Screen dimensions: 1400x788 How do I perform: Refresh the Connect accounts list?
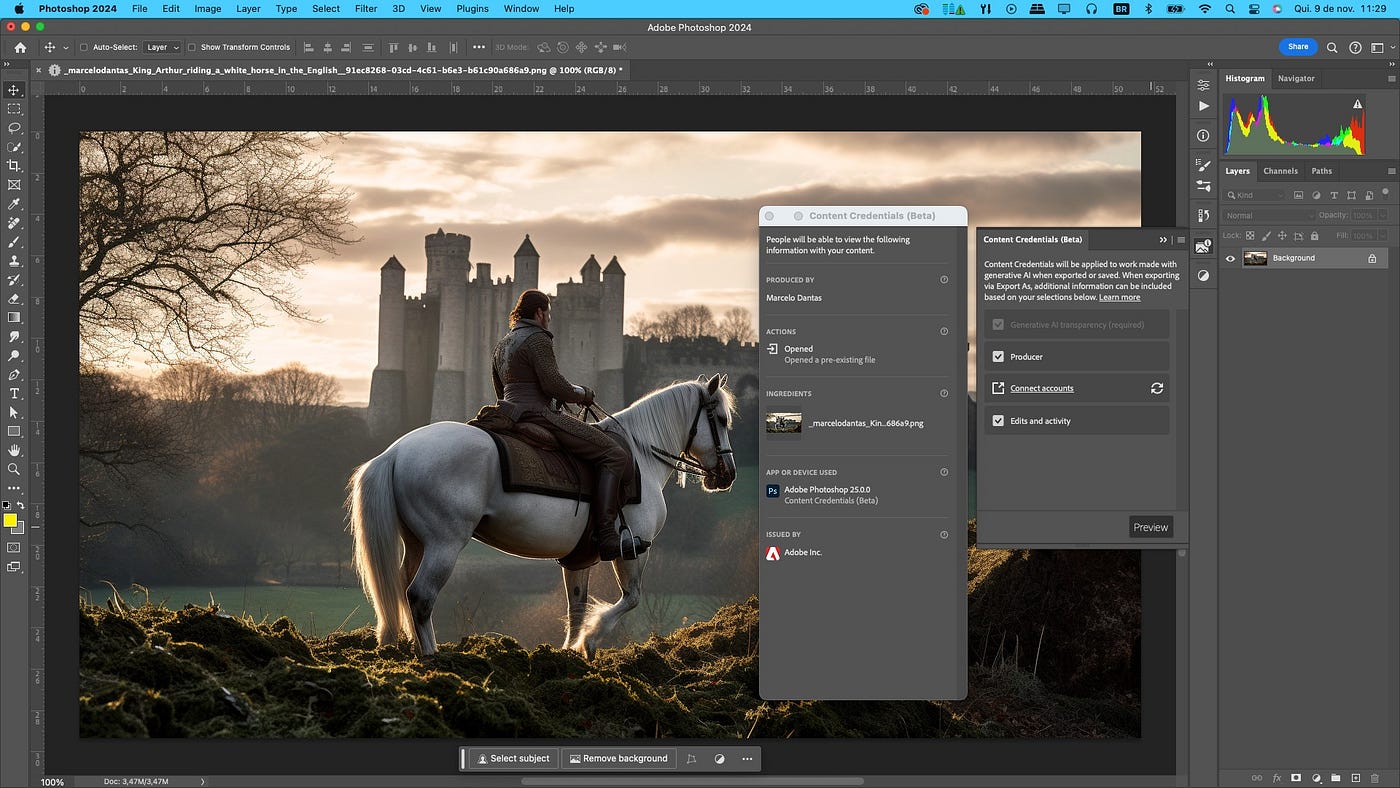click(x=1157, y=388)
